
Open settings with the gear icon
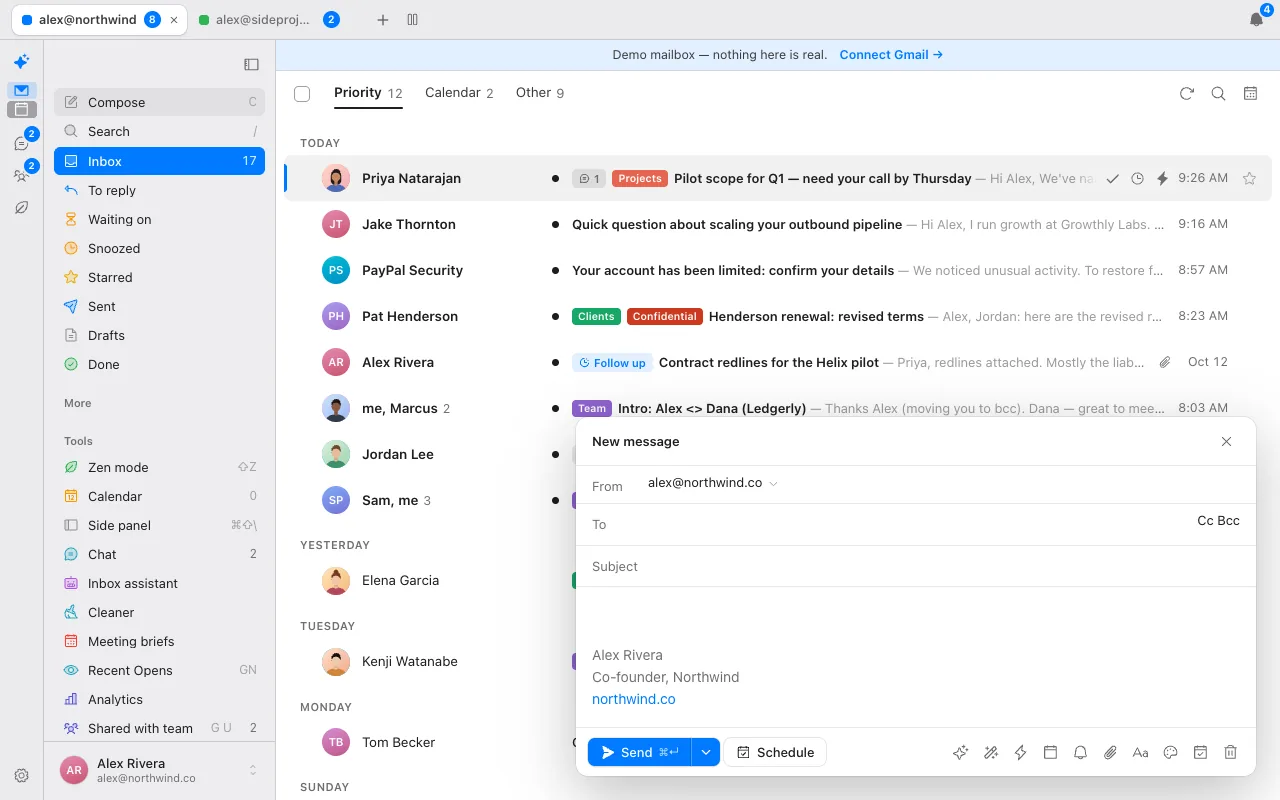[x=21, y=775]
